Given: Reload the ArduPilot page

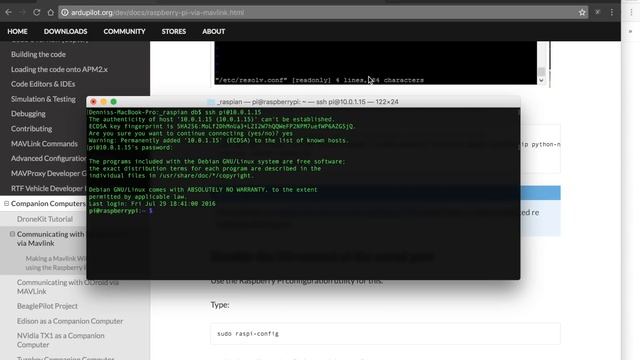Looking at the screenshot, I should click(36, 13).
